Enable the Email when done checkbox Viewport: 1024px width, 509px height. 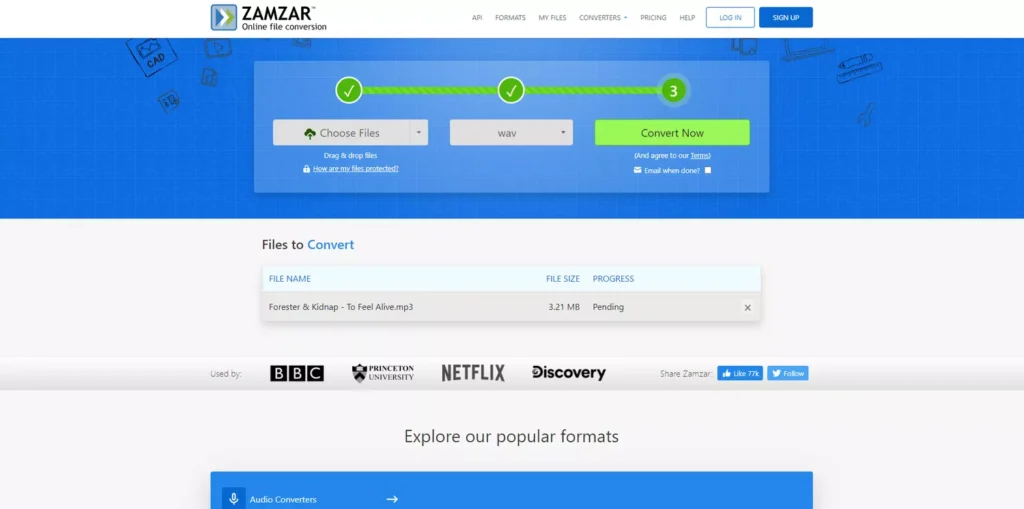(x=708, y=170)
